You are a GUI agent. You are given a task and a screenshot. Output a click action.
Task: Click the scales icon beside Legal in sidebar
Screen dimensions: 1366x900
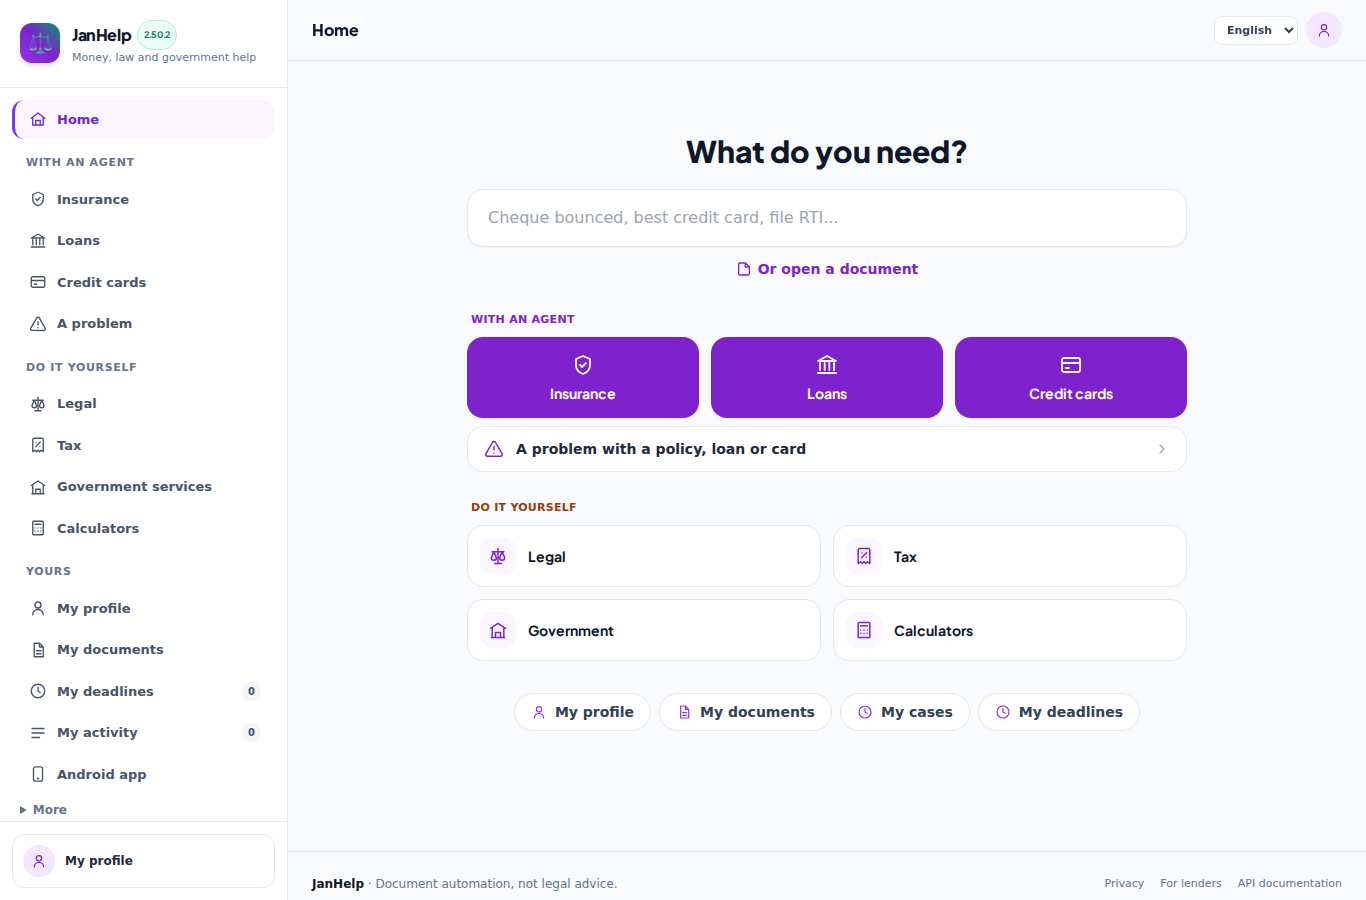coord(38,404)
